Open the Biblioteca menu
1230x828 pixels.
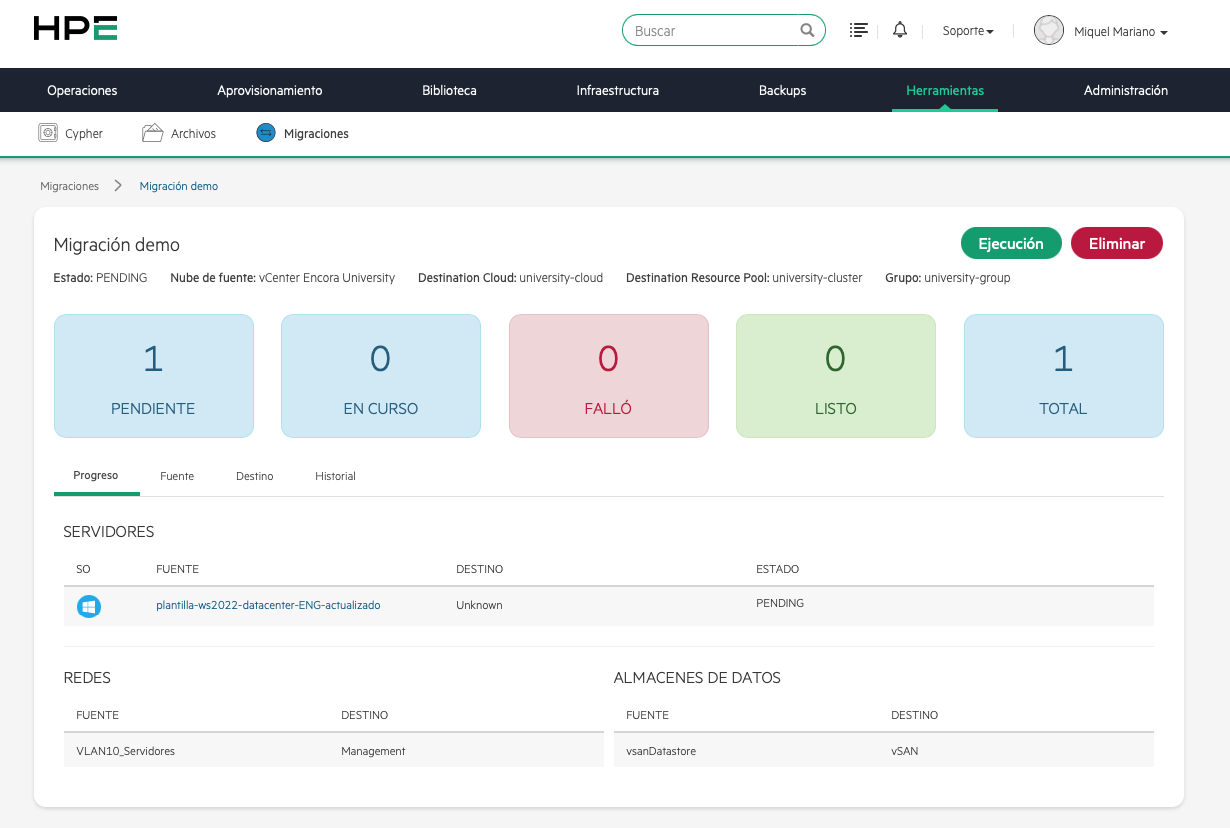coord(449,90)
